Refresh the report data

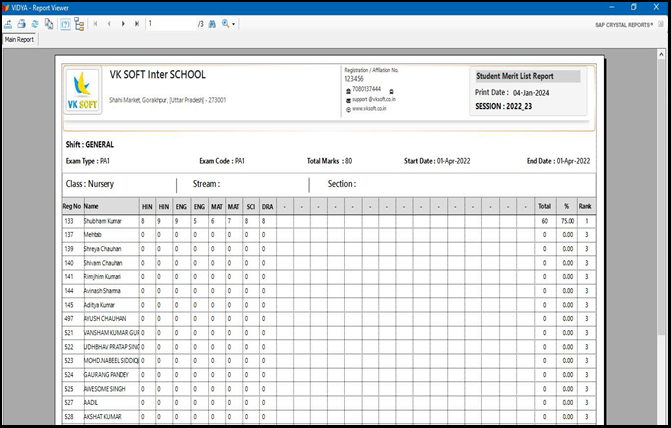35,24
